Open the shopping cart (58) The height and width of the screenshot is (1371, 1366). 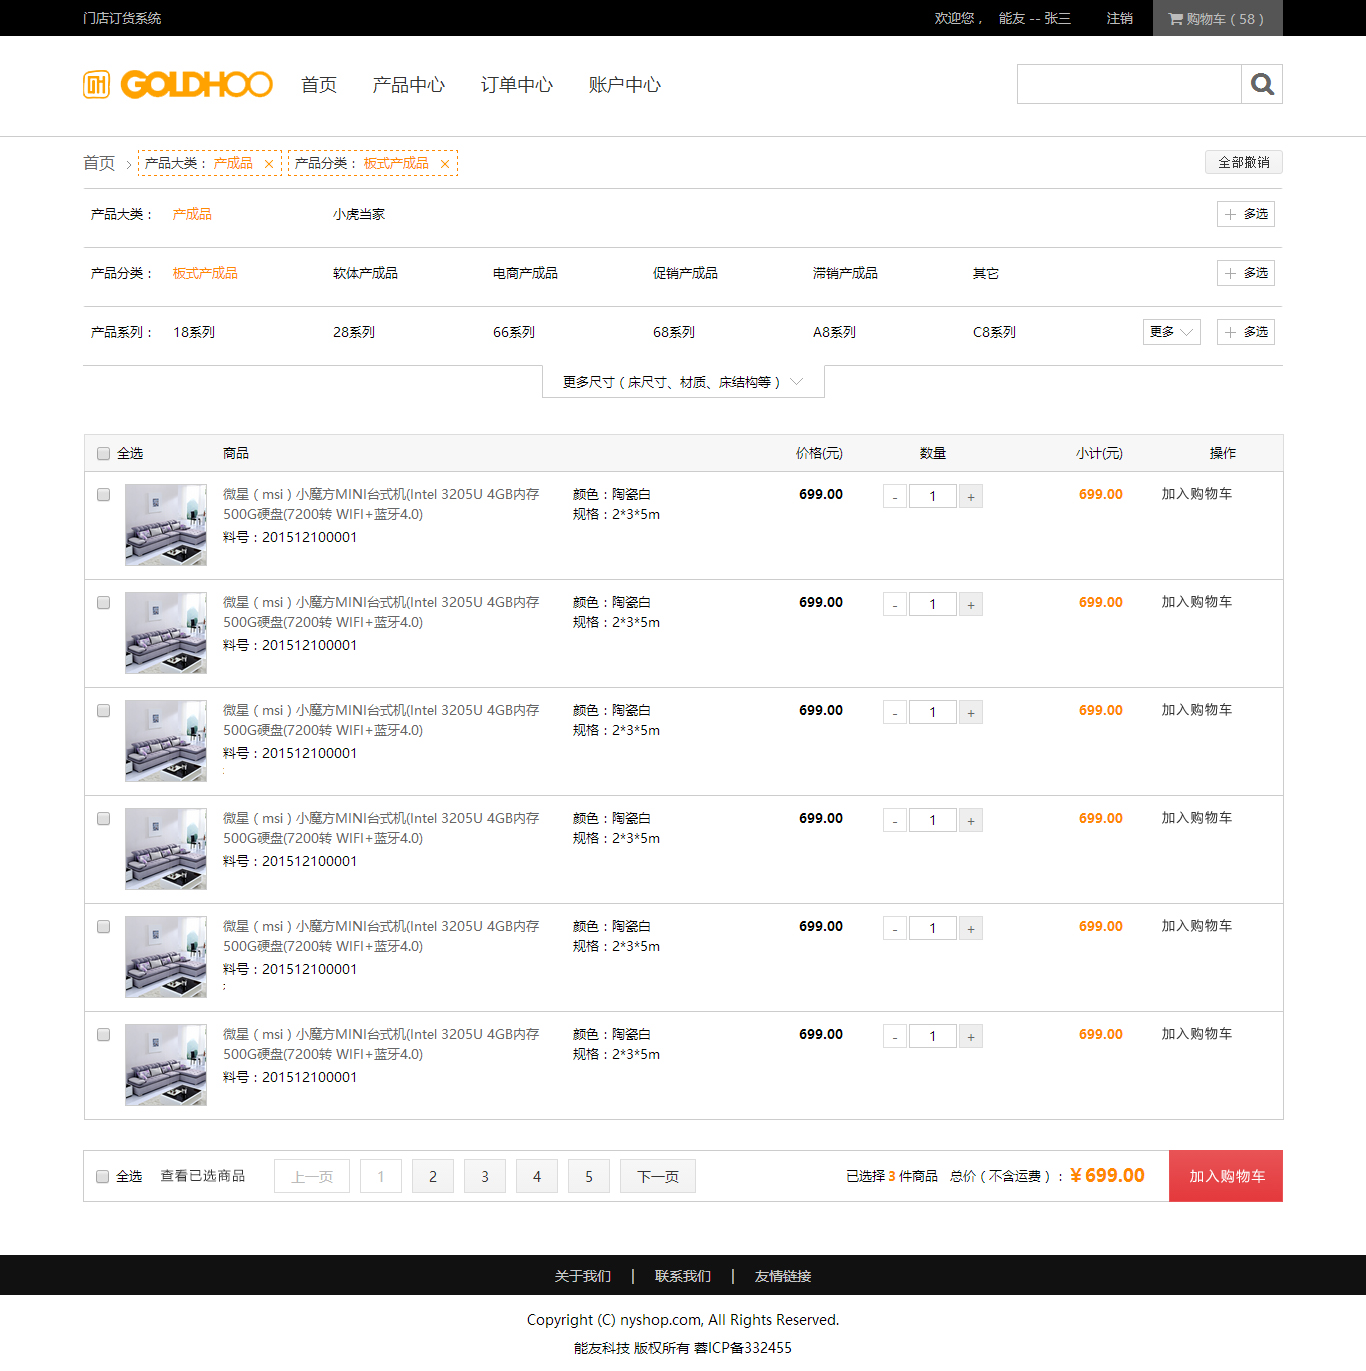pos(1216,18)
